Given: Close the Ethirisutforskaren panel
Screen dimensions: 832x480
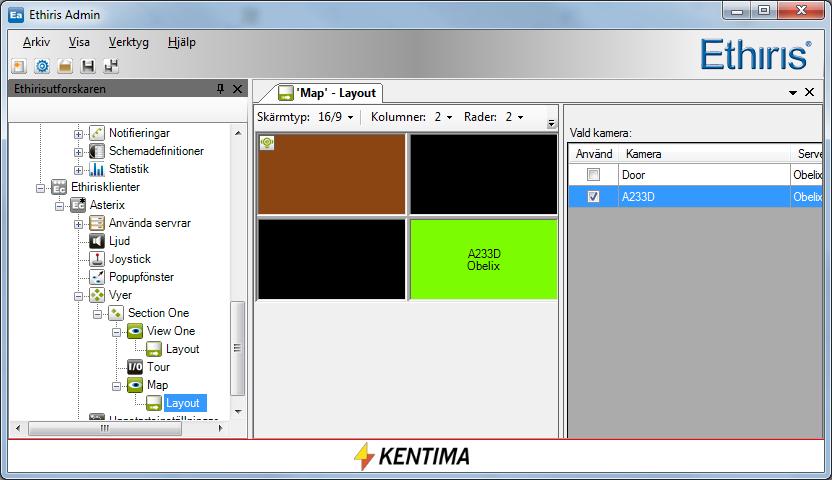Looking at the screenshot, I should click(x=237, y=89).
